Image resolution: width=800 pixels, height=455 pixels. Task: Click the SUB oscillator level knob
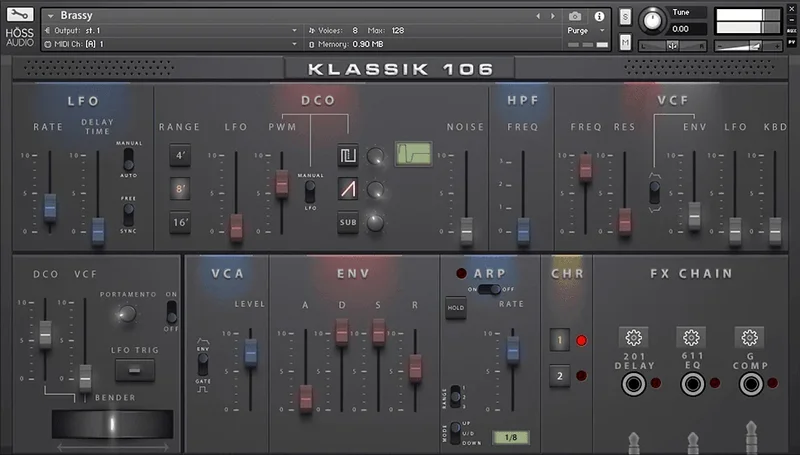(376, 223)
